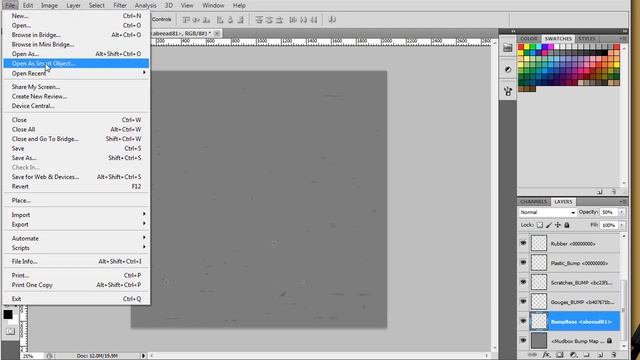The width and height of the screenshot is (640, 360).
Task: Distribute right edges in options bar
Action: 313,20
